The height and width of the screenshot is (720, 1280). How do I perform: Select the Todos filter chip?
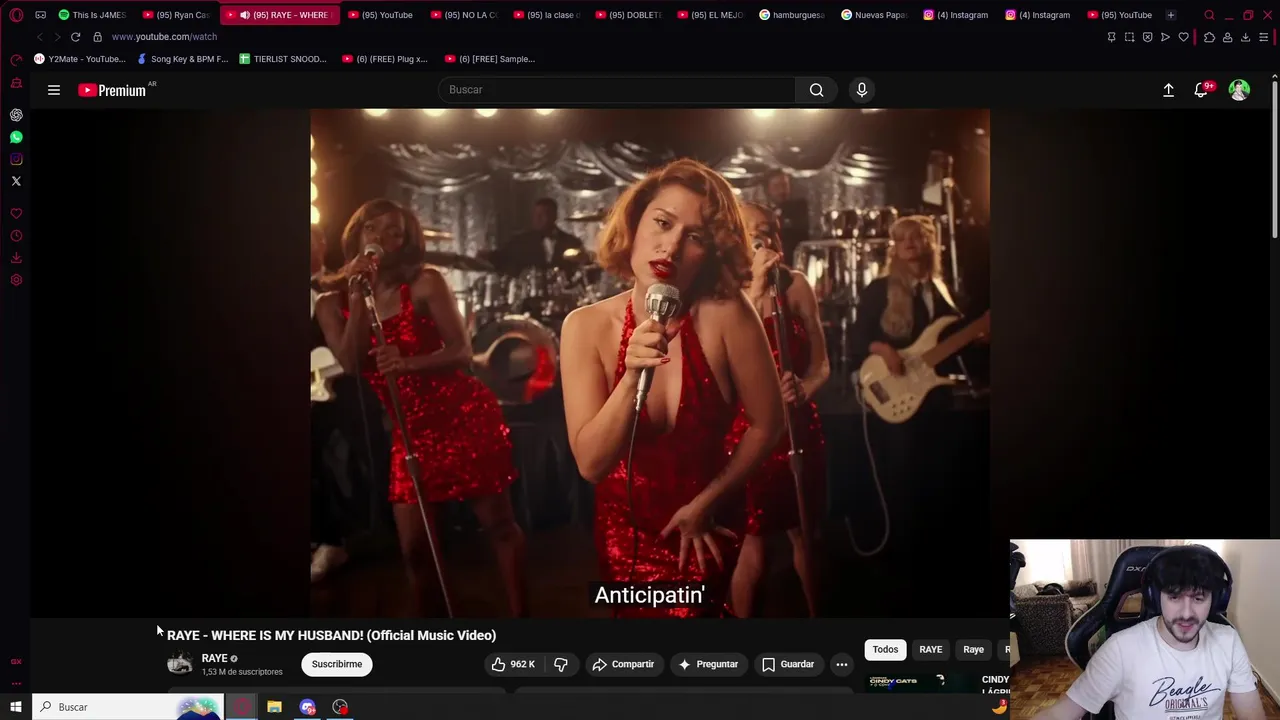[885, 650]
